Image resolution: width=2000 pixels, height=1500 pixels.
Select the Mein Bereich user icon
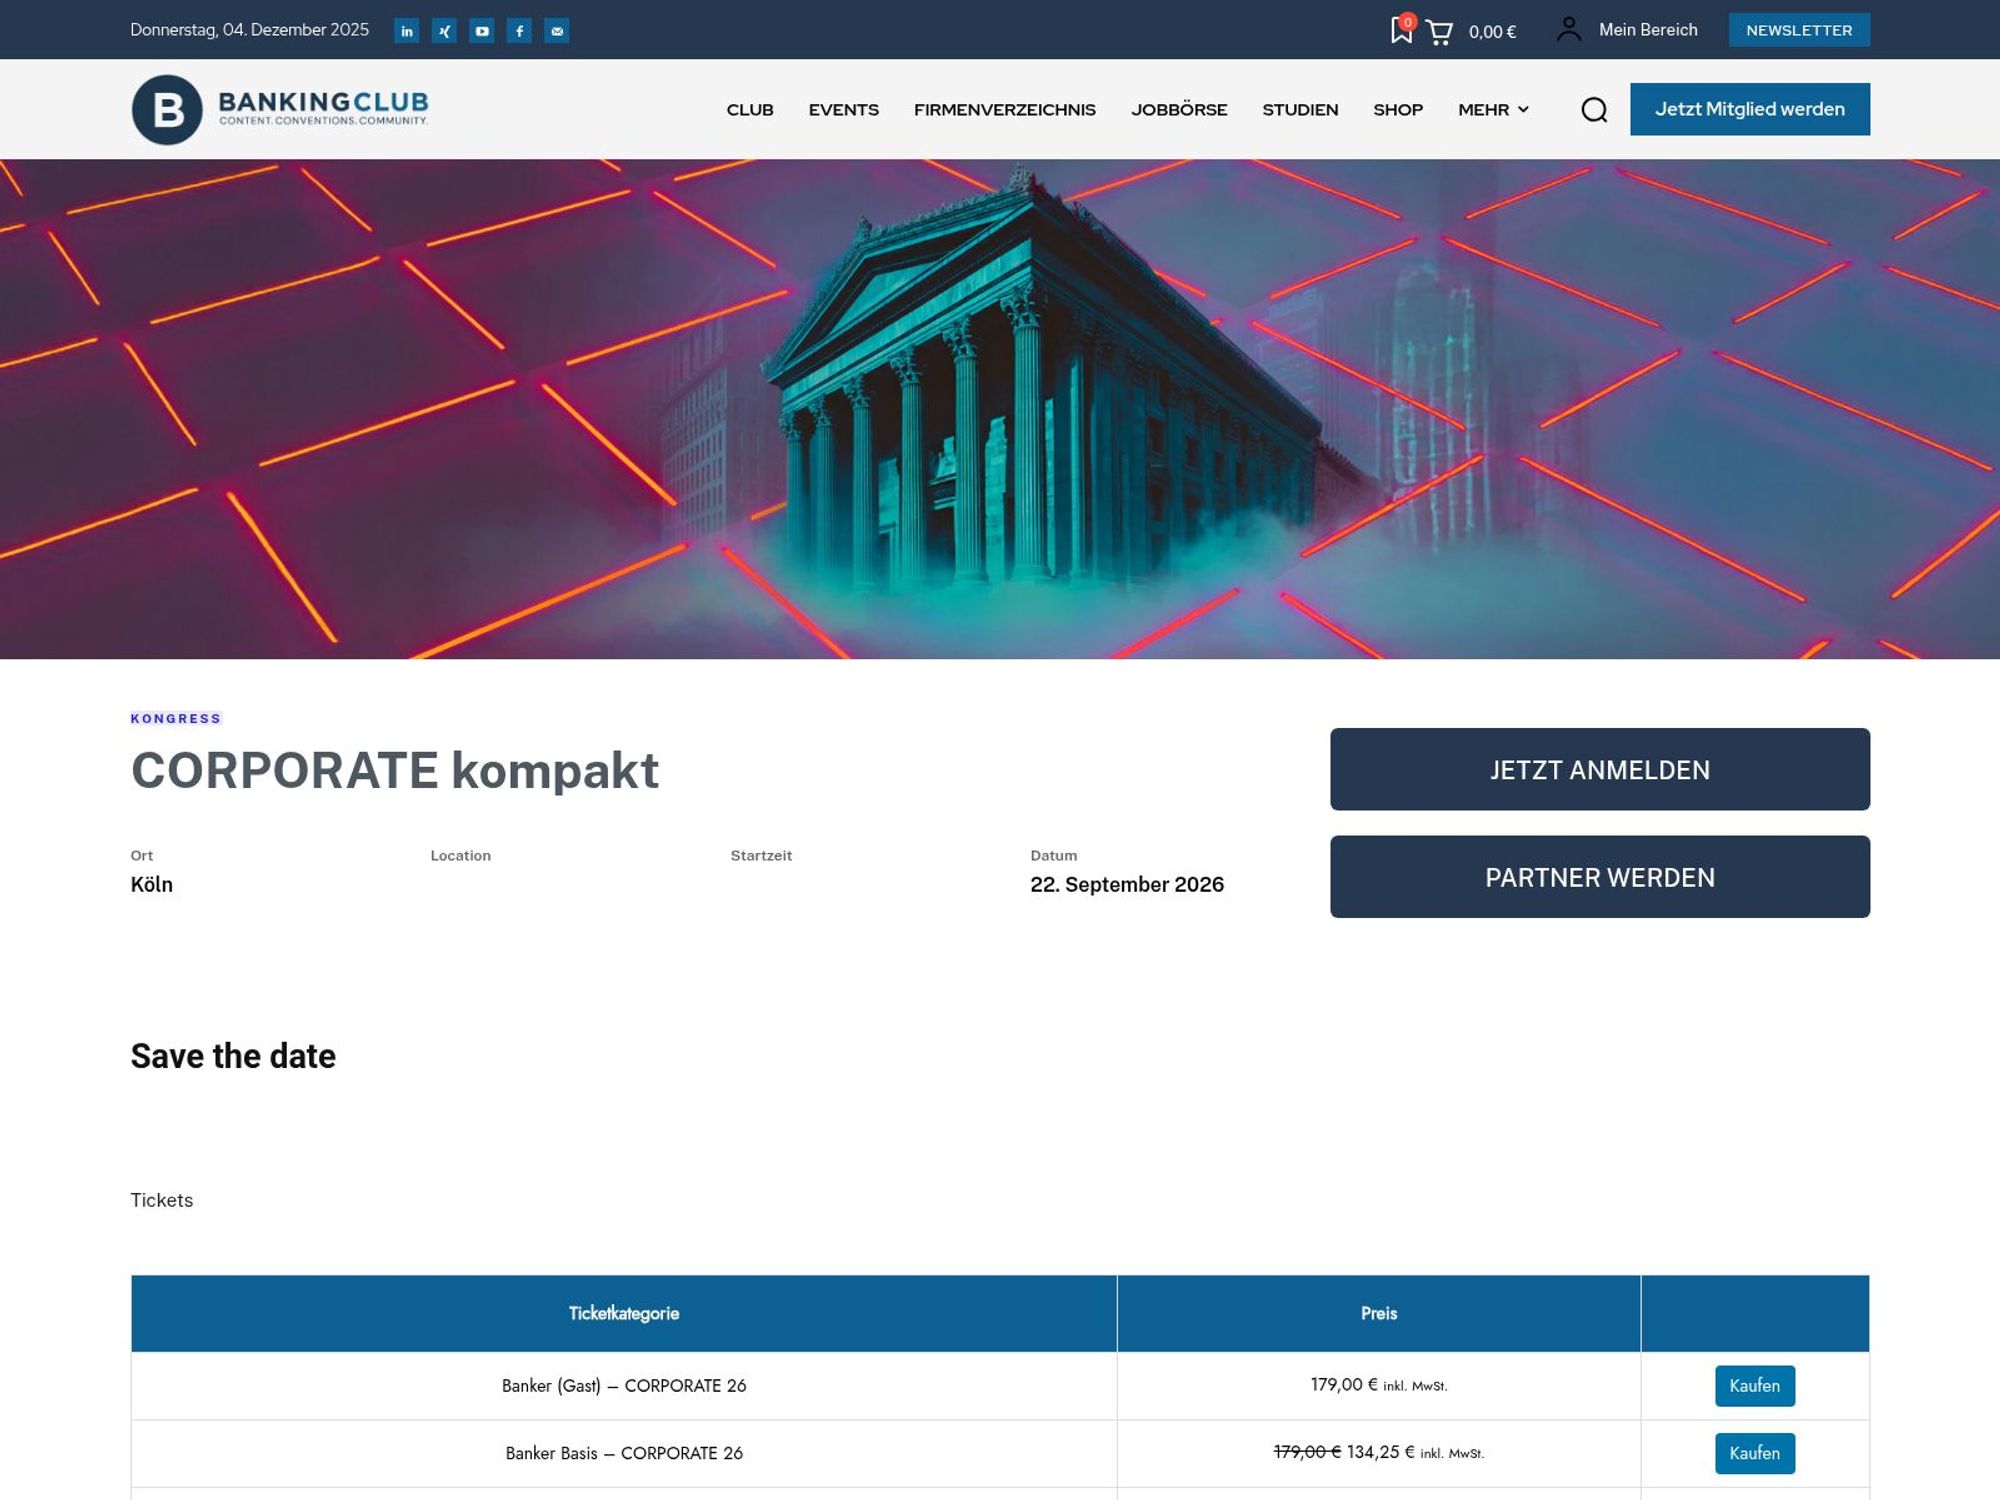(1569, 30)
